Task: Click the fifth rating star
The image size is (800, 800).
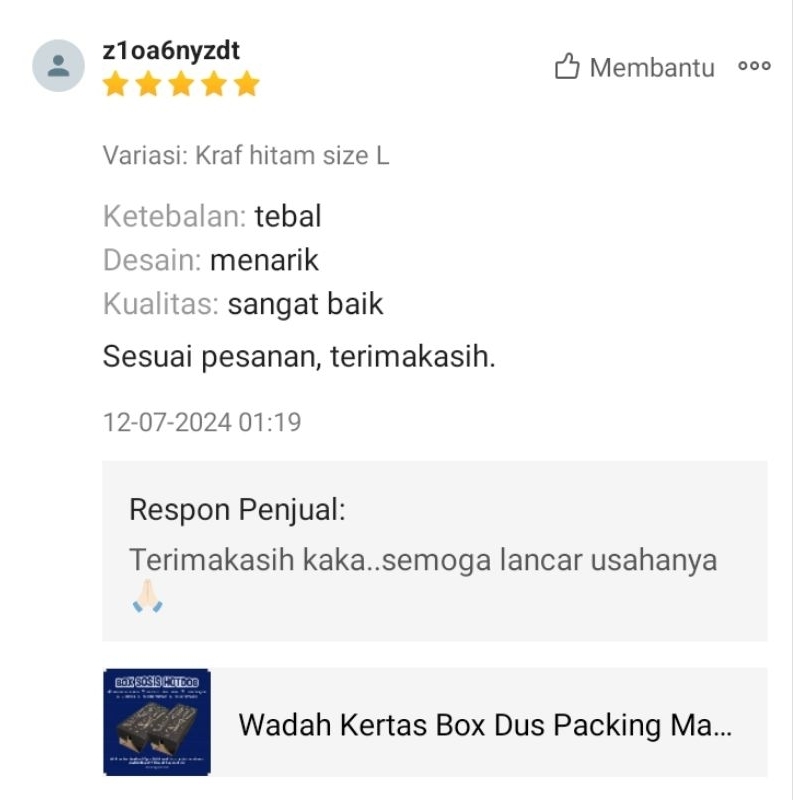Action: 247,84
